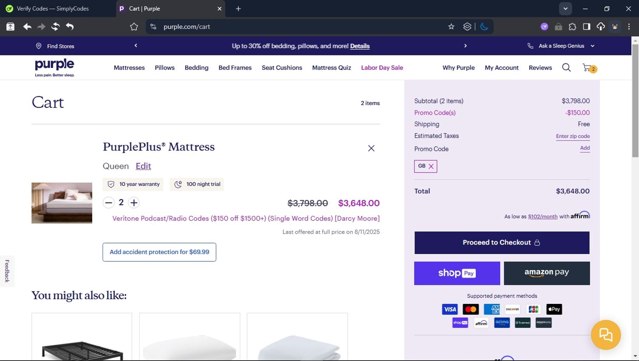Decrease mattress quantity with minus button
The image size is (639, 361).
click(x=108, y=203)
